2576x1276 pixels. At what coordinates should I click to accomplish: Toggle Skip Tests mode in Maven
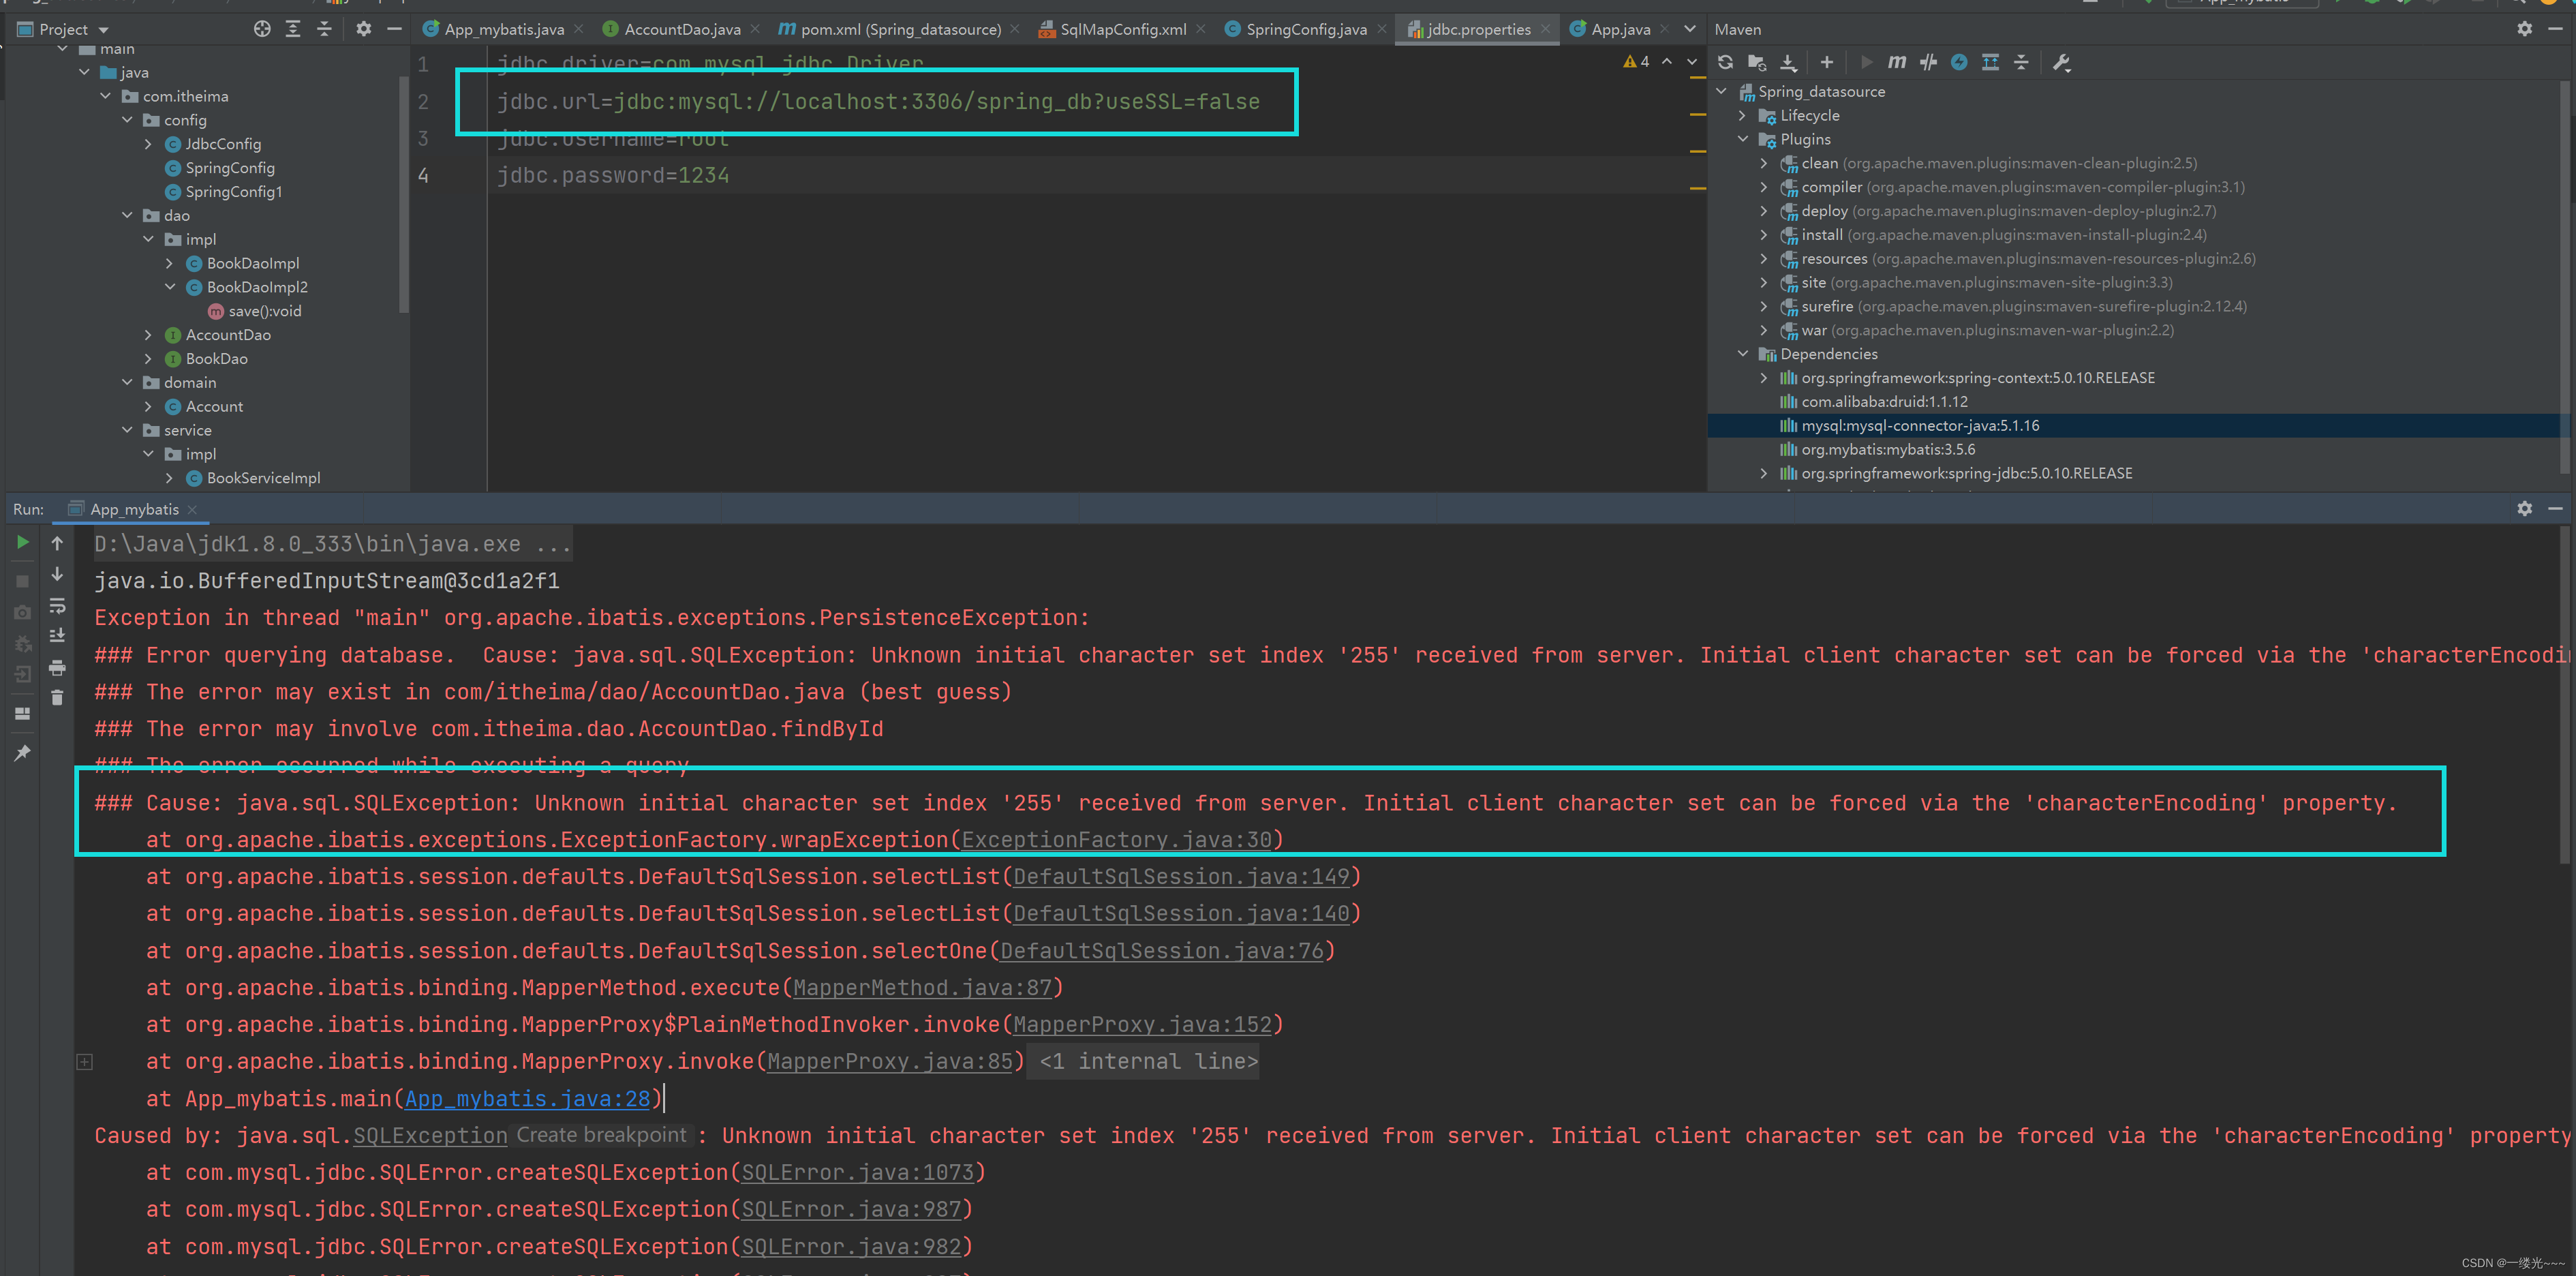coord(1959,62)
